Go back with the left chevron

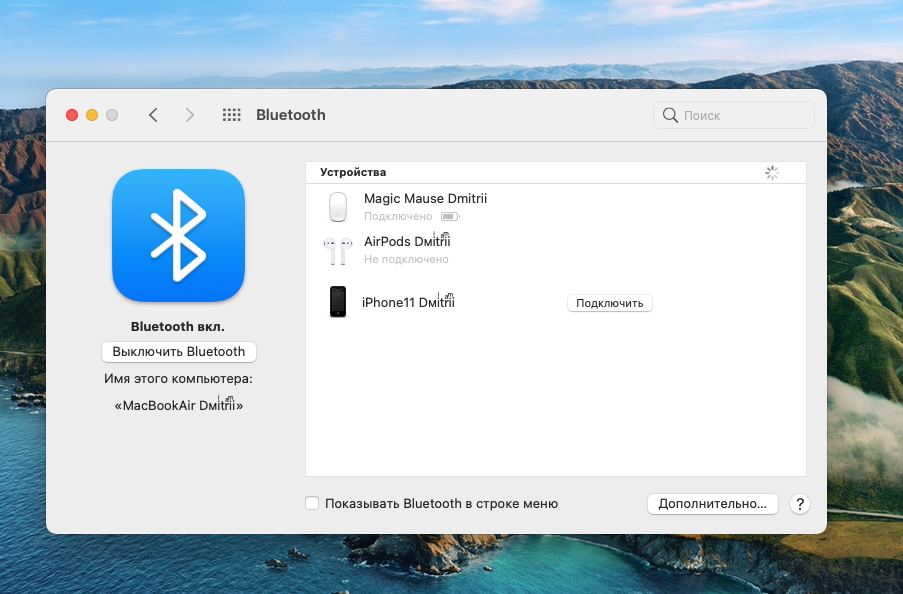click(153, 115)
